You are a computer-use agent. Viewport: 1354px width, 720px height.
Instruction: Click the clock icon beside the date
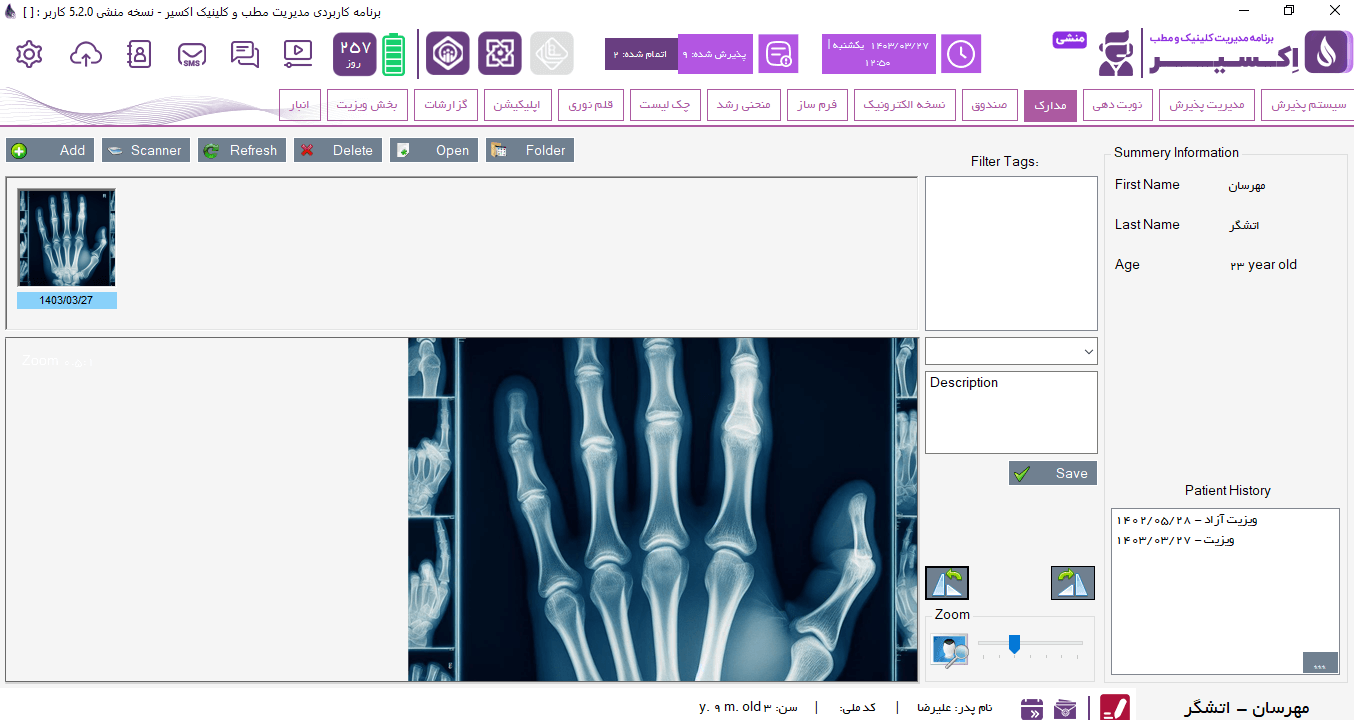pyautogui.click(x=961, y=54)
